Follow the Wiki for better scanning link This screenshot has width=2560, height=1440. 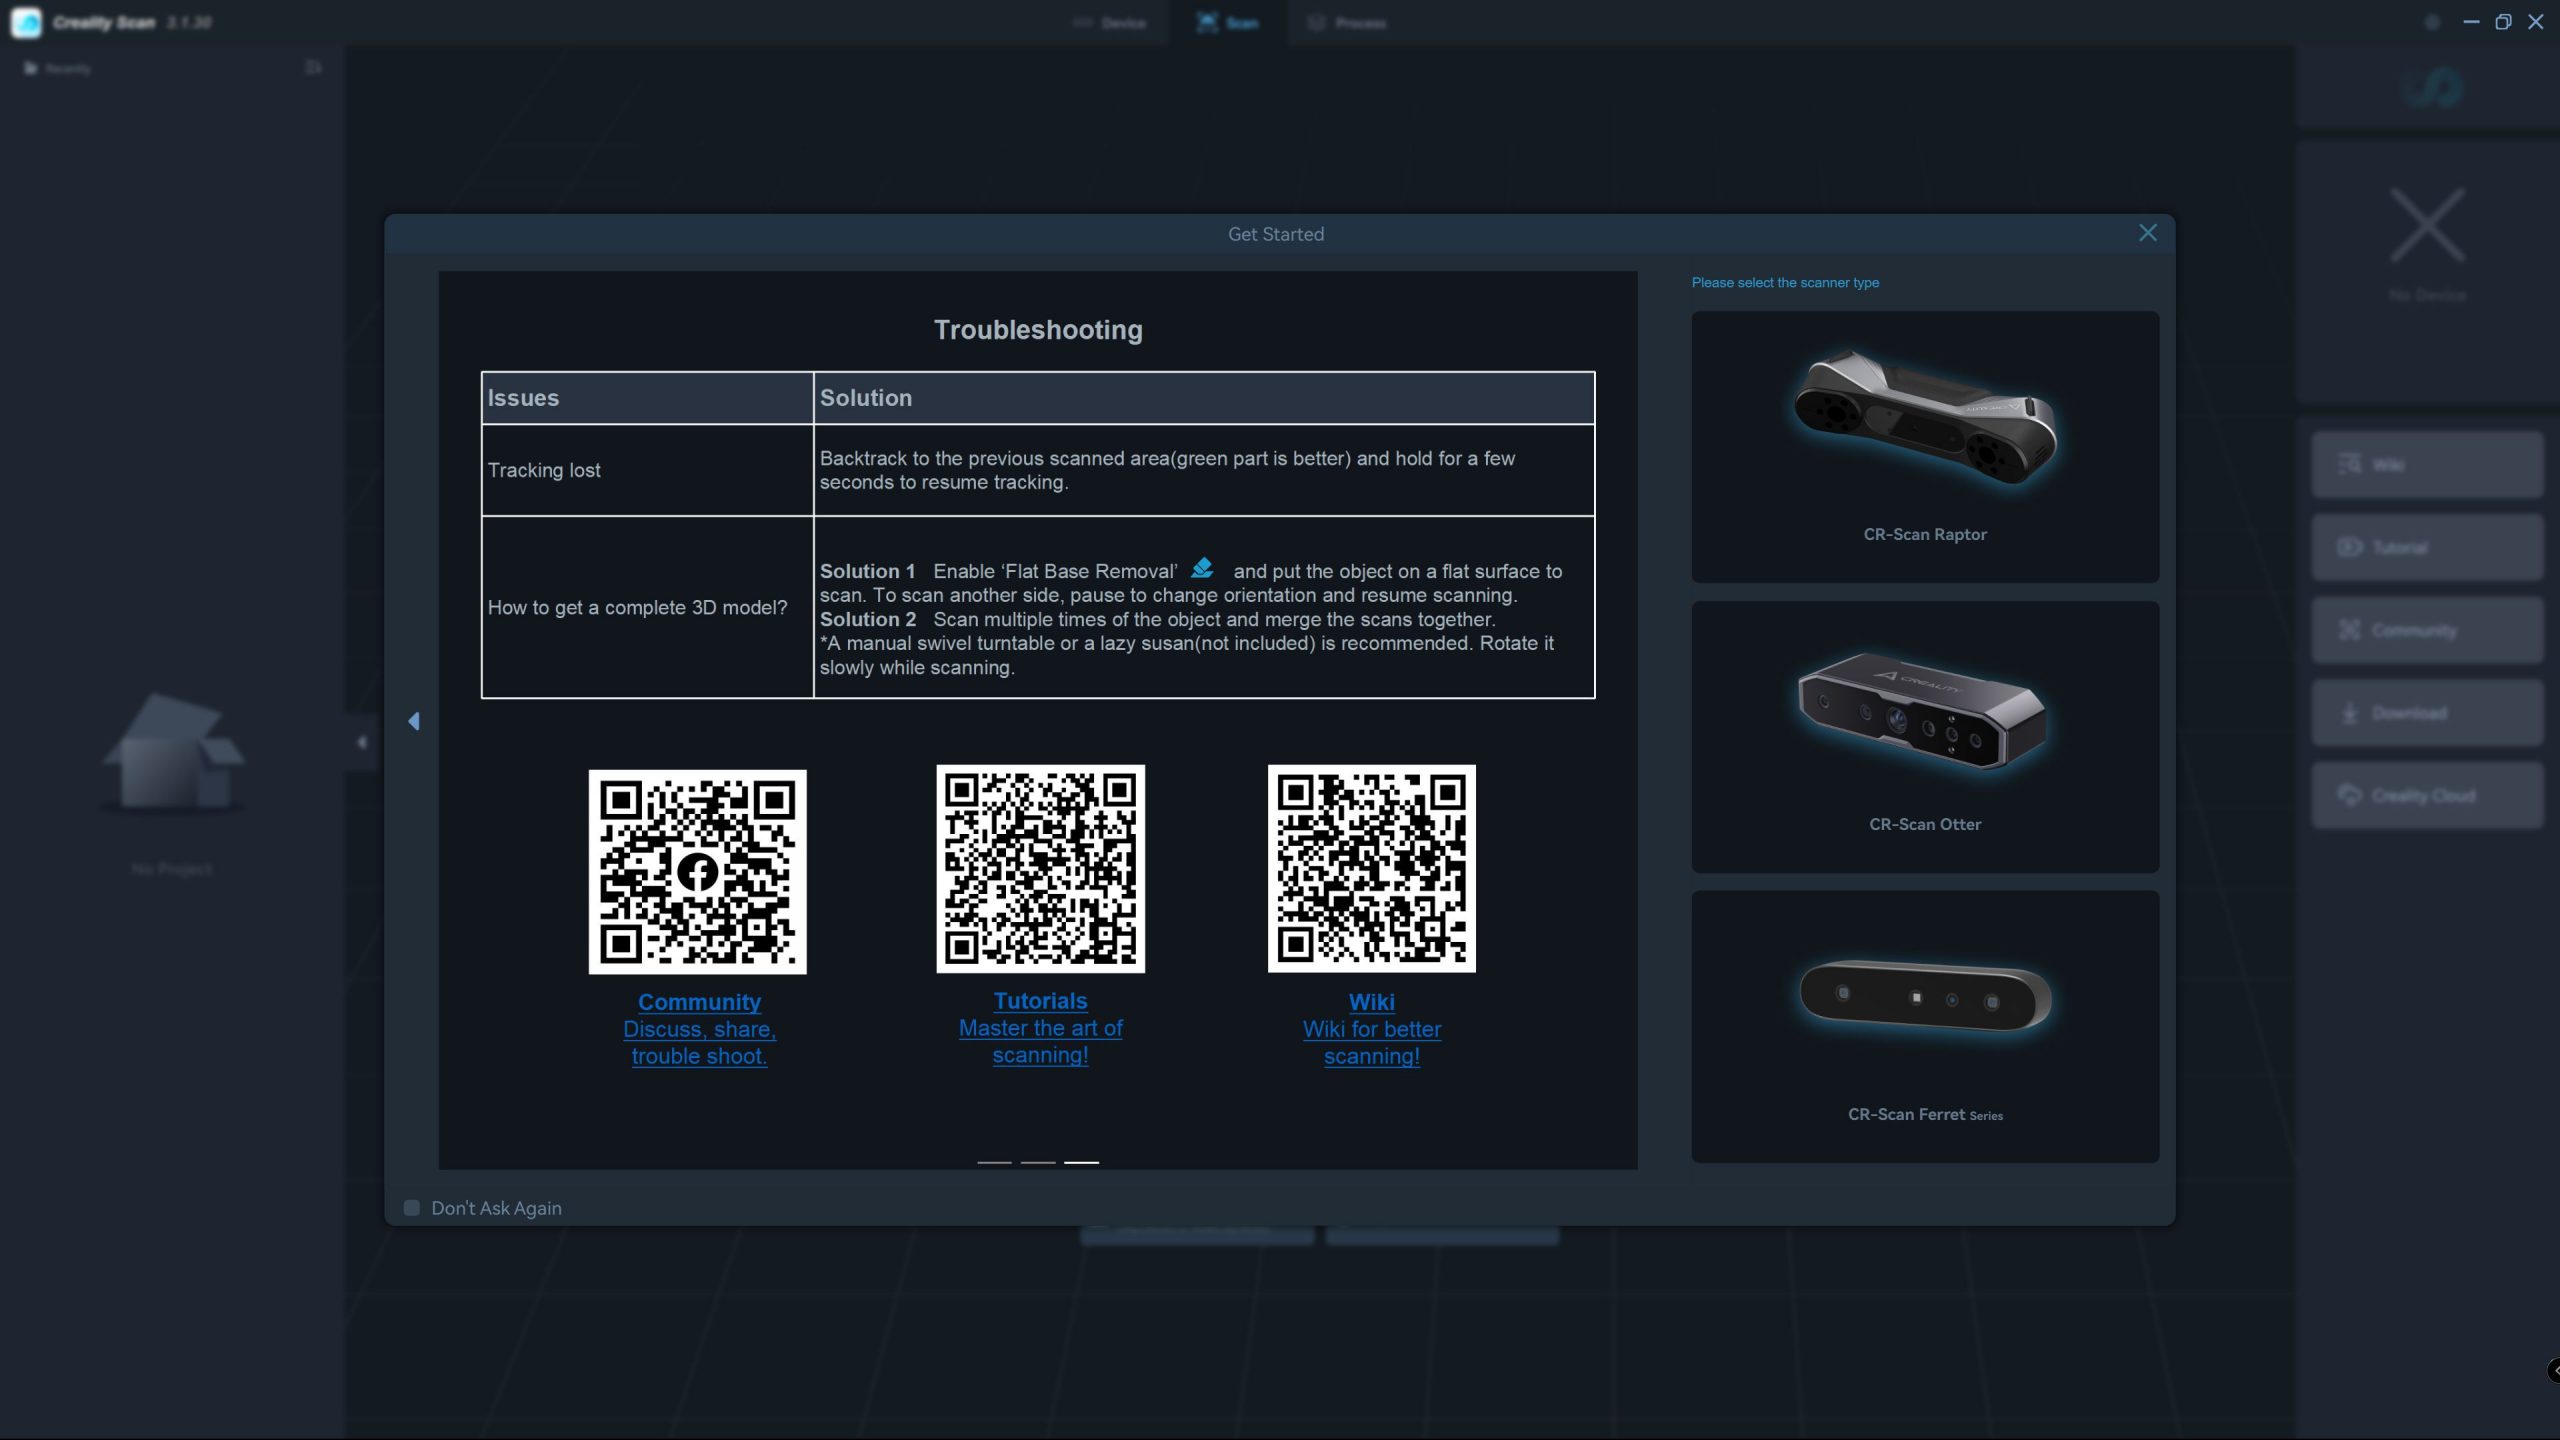click(x=1371, y=1029)
